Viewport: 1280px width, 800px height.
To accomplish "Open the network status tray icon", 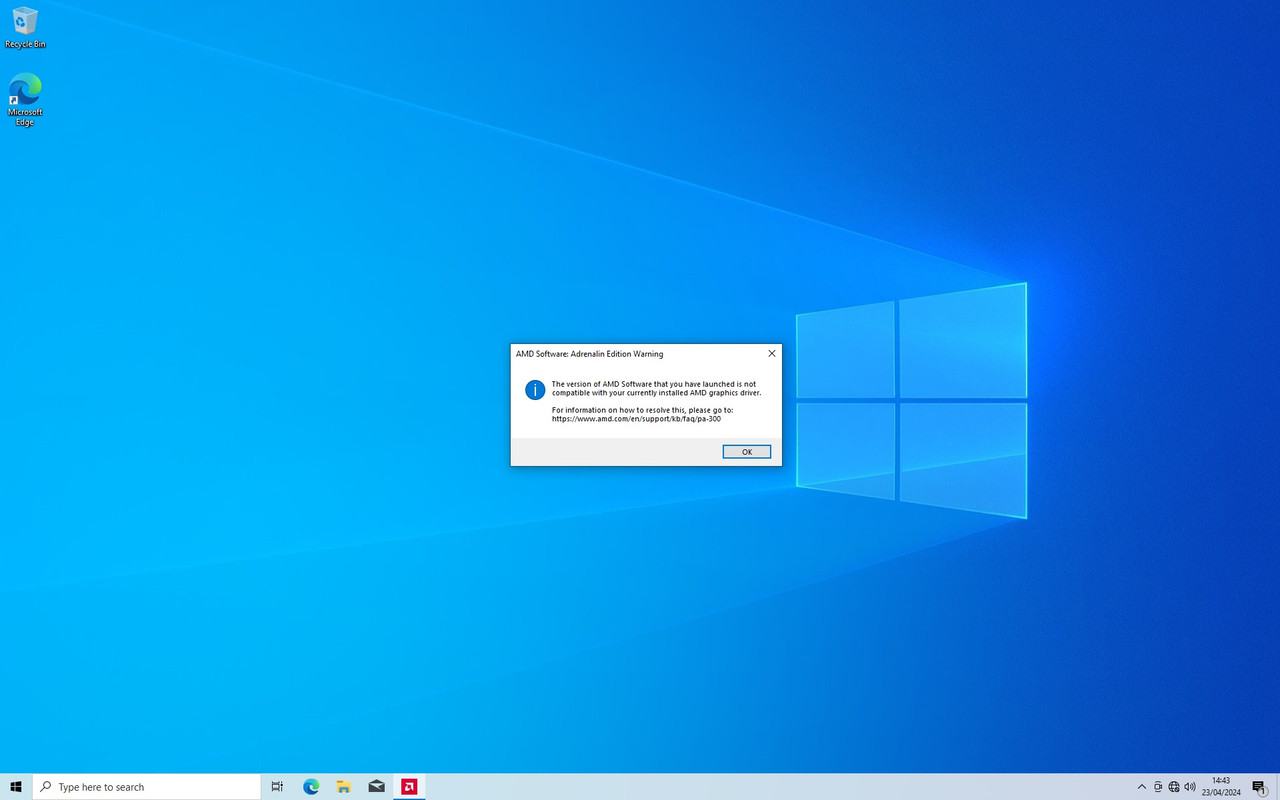I will click(1174, 787).
